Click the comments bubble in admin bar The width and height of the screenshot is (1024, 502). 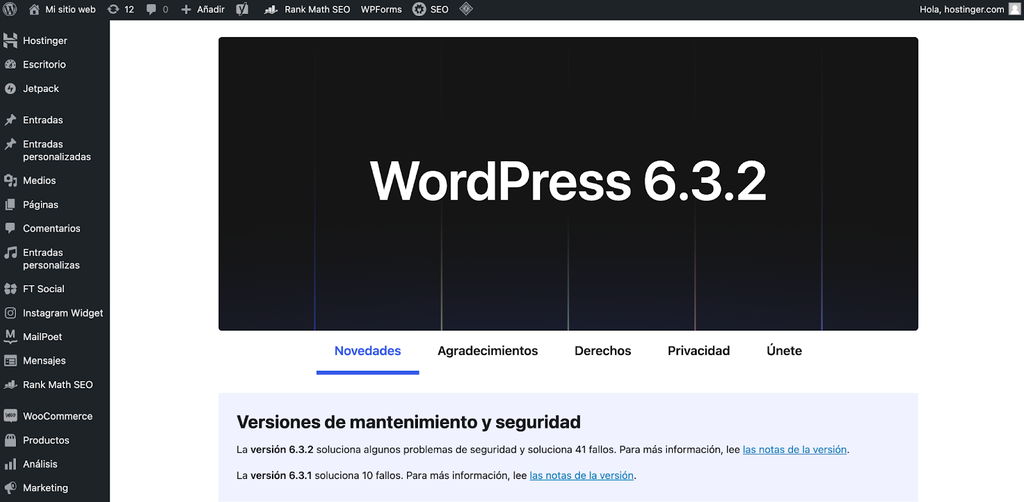[157, 9]
